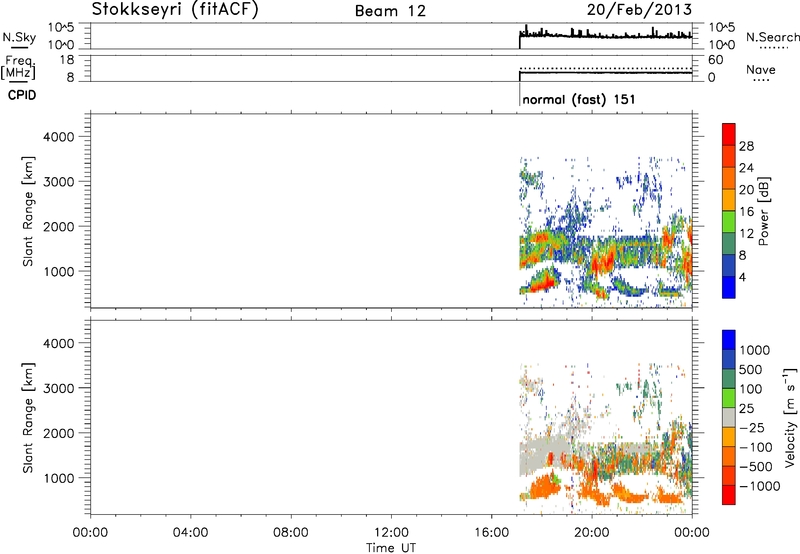Click the '60' tick on Nave axis
Screen dimensions: 800x554
coord(715,60)
